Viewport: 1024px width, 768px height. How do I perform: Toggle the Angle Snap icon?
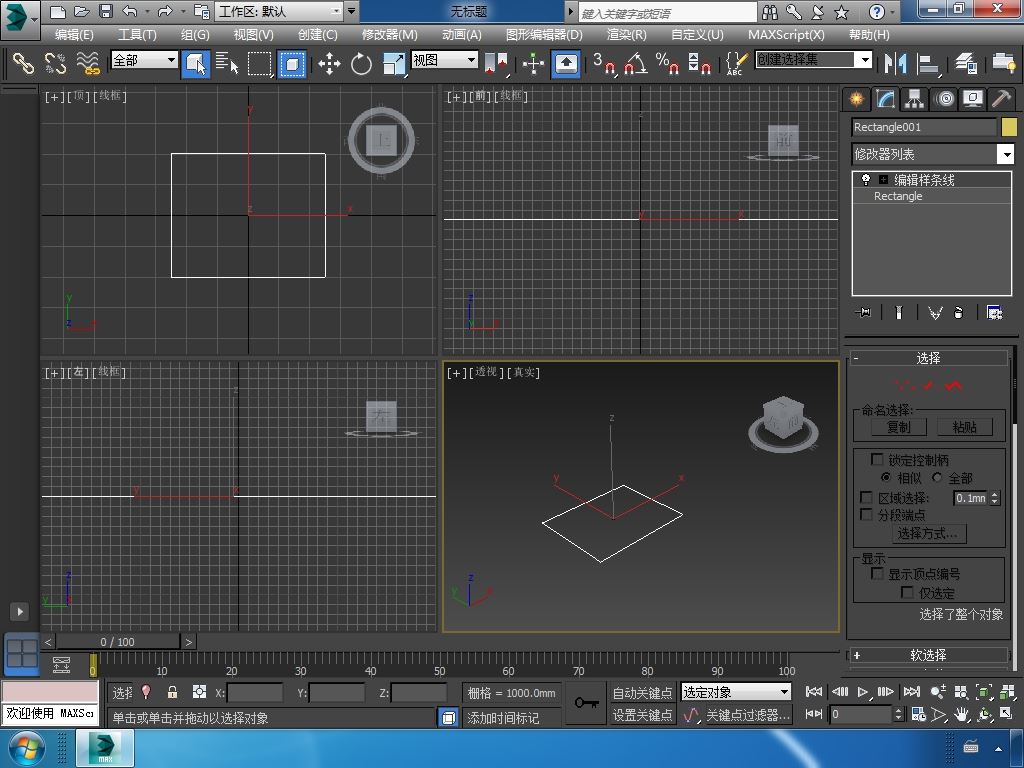(x=634, y=64)
